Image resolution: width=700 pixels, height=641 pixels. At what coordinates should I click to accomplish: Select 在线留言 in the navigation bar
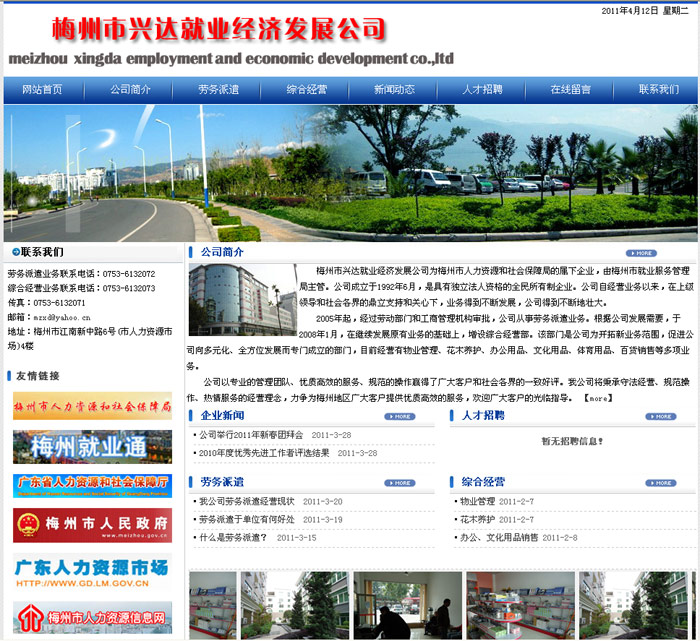tap(570, 90)
